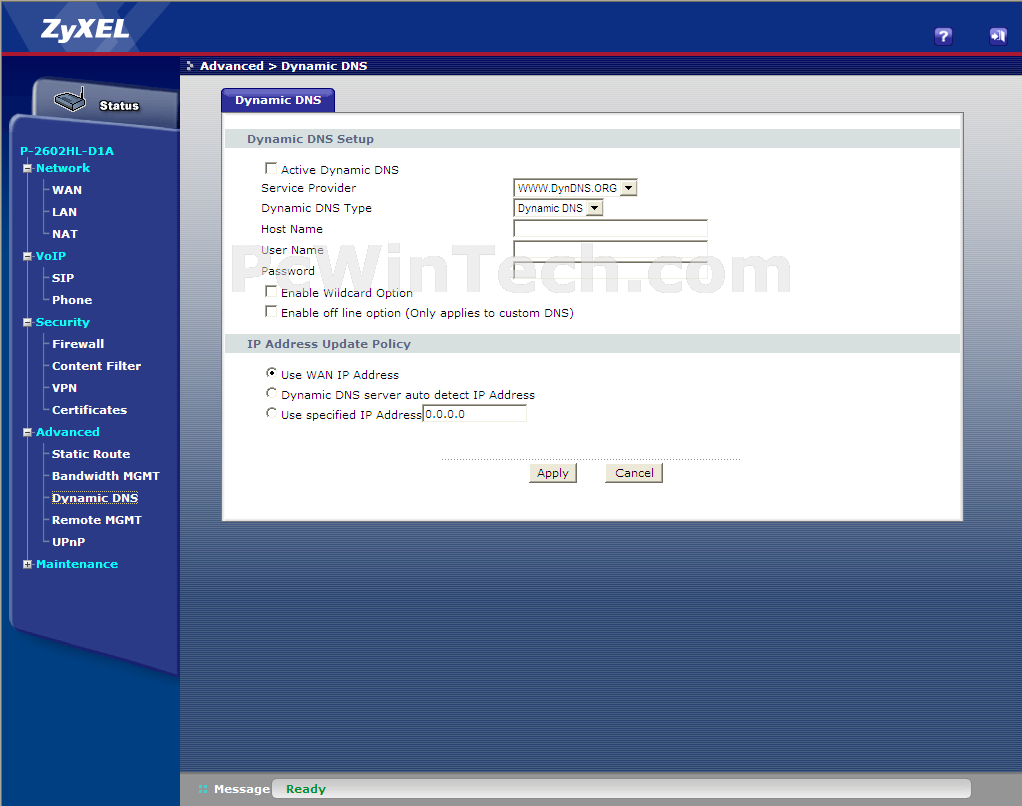Screen dimensions: 1022x806
Task: Open the VPN page
Action: pyautogui.click(x=65, y=388)
